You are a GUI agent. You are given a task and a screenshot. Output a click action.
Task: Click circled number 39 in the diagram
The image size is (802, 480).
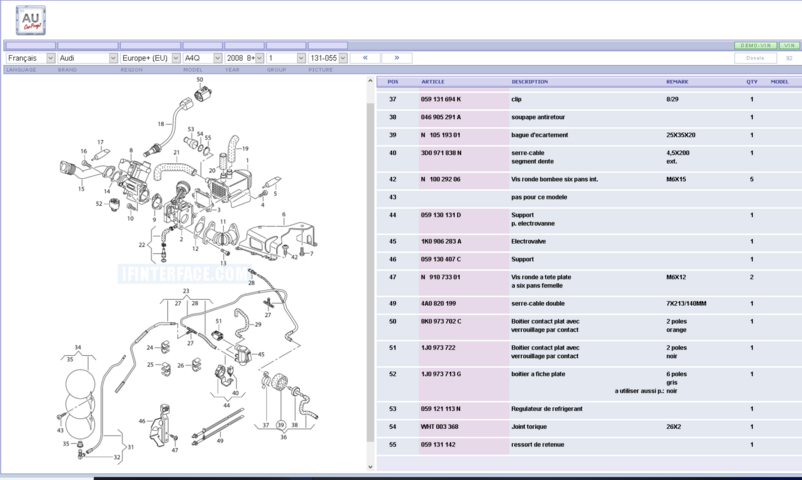click(280, 425)
